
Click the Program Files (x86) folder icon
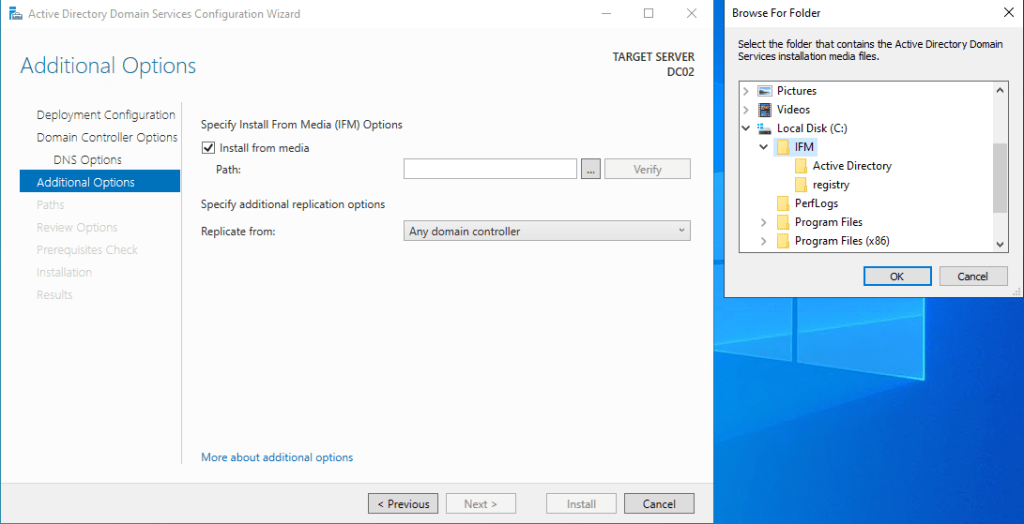tap(783, 241)
